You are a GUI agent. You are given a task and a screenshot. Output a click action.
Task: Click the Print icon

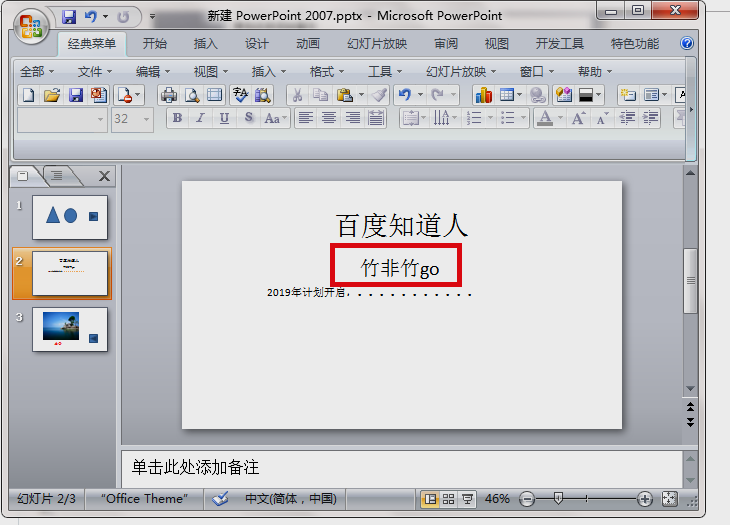[x=169, y=95]
